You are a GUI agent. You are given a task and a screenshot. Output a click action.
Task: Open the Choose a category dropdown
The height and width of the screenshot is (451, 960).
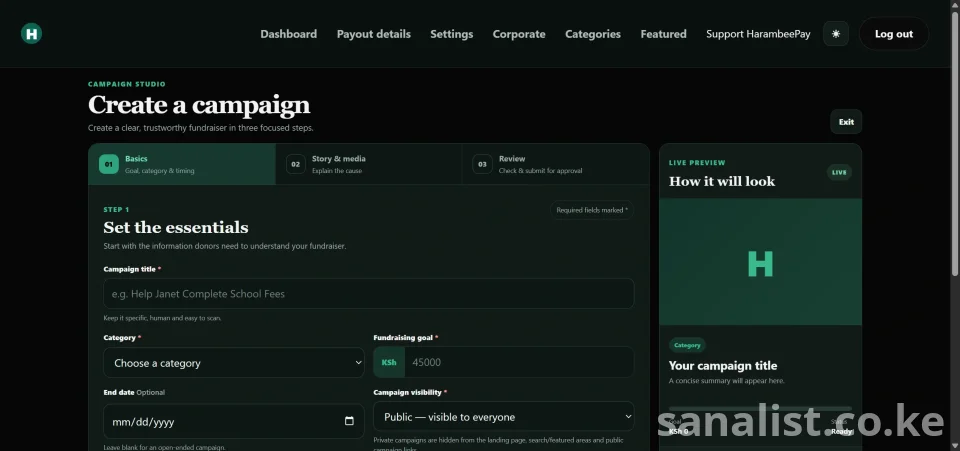point(234,363)
